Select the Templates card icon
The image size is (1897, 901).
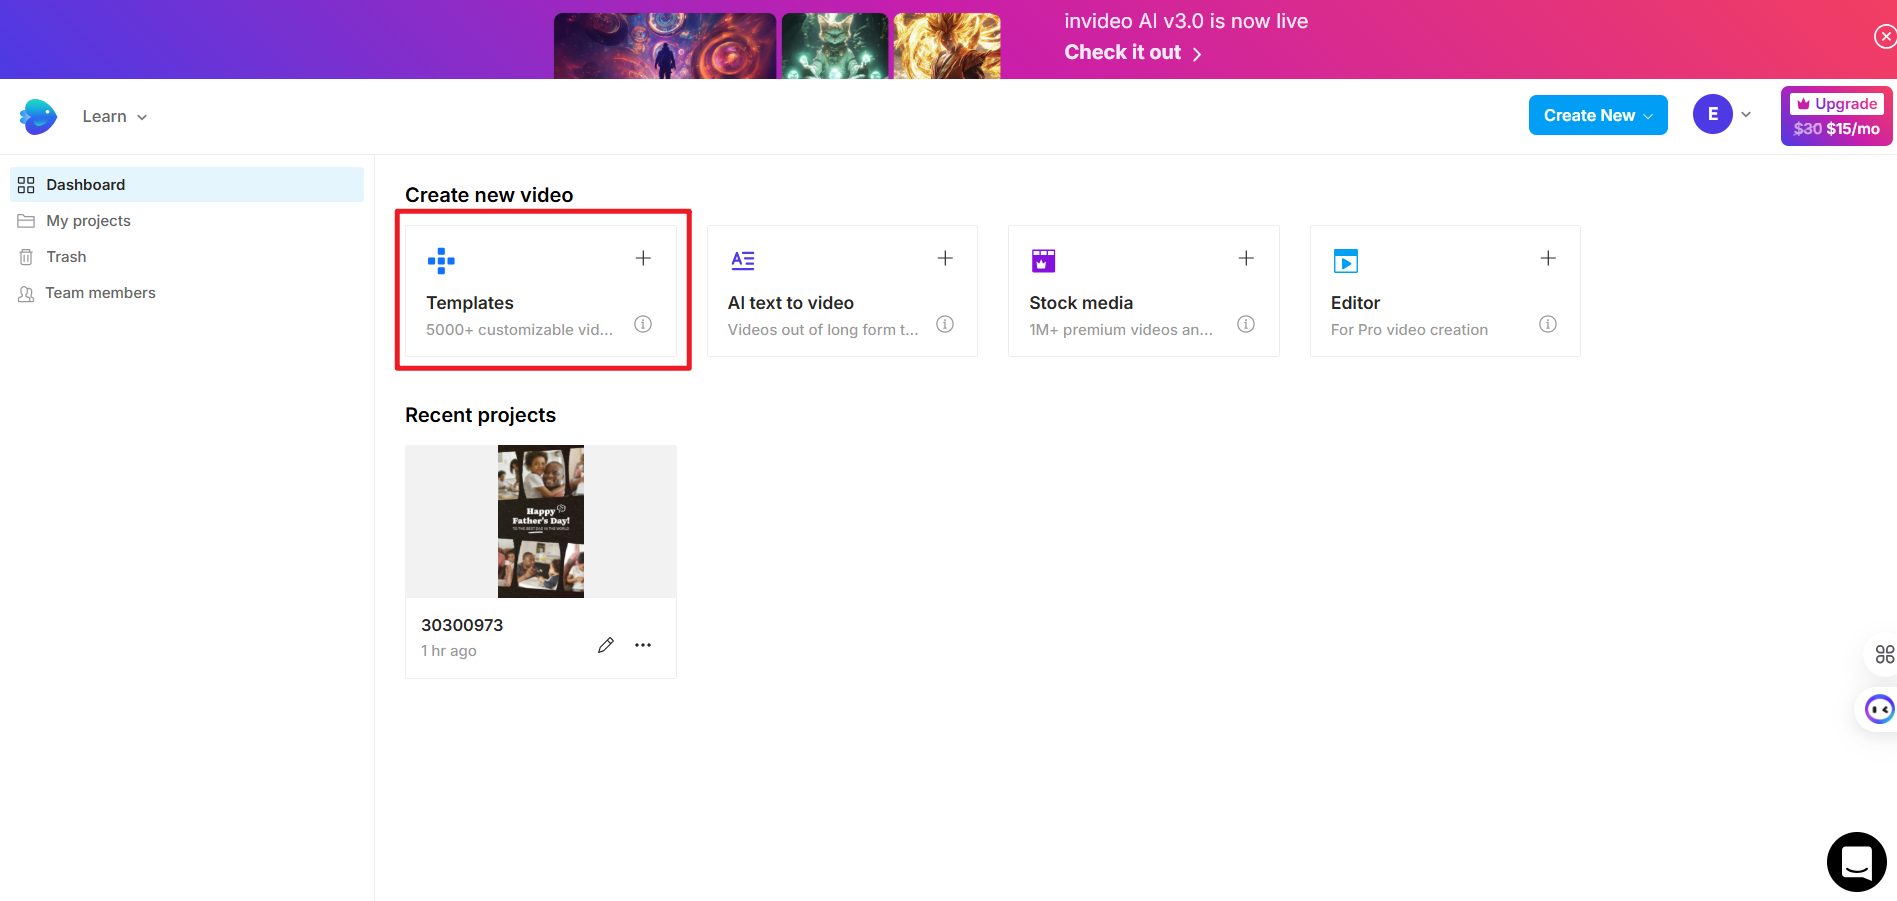pyautogui.click(x=441, y=260)
